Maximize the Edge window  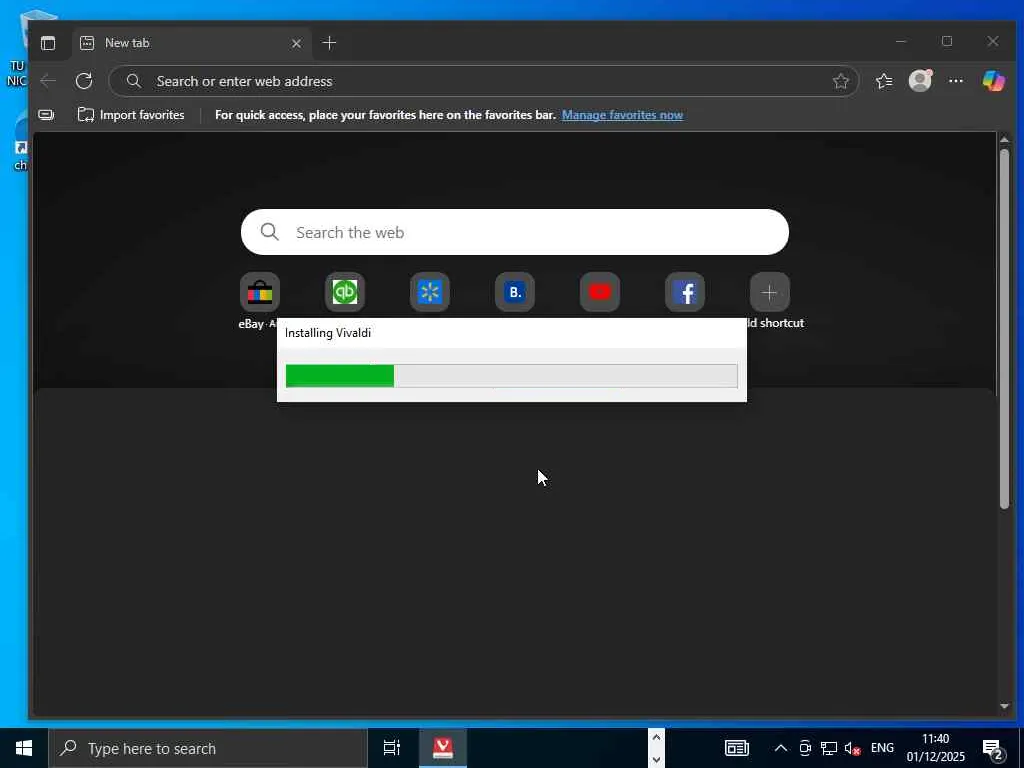(x=947, y=42)
